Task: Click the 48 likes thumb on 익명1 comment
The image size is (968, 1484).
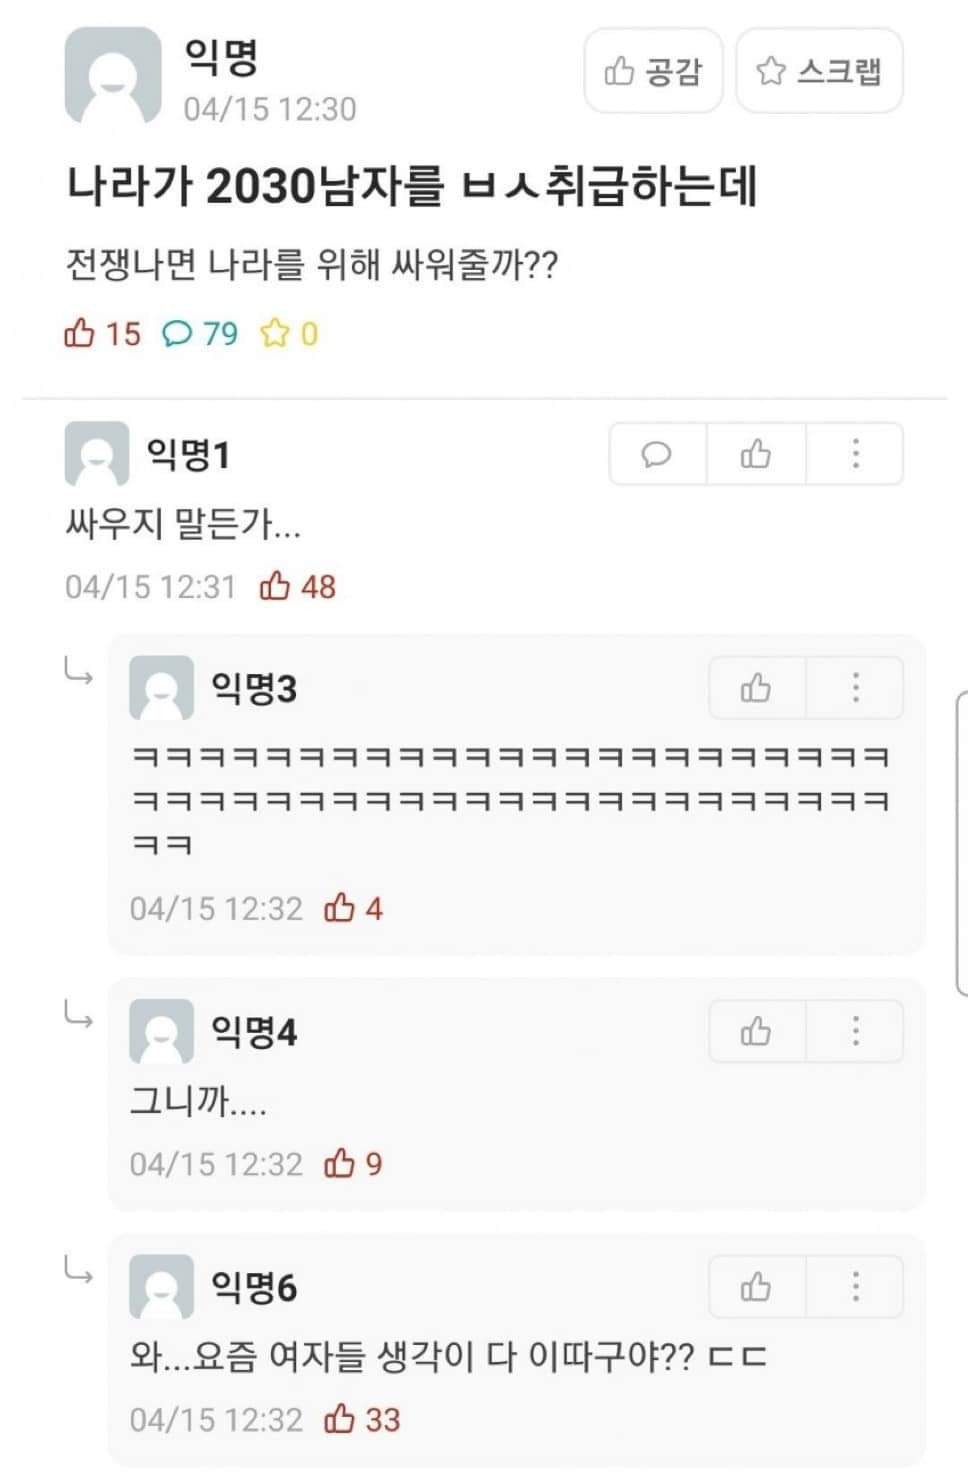Action: click(x=275, y=586)
